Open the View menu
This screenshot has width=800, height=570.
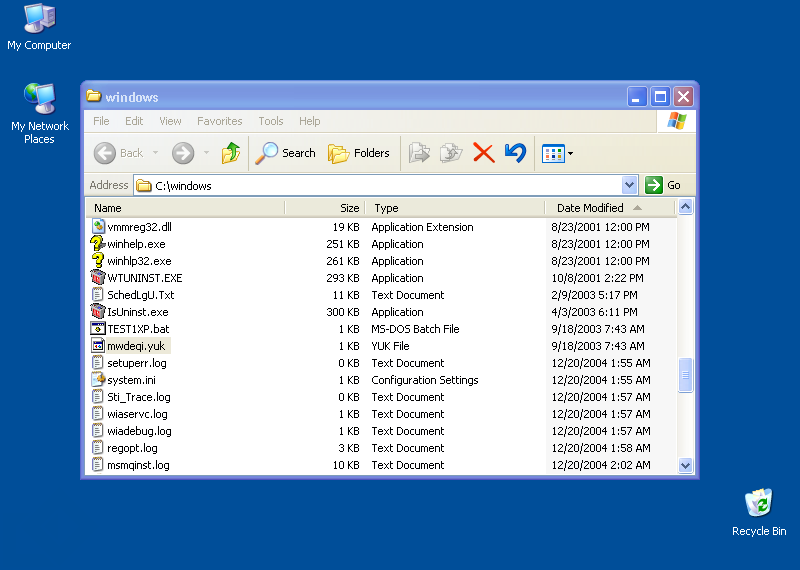tap(170, 121)
